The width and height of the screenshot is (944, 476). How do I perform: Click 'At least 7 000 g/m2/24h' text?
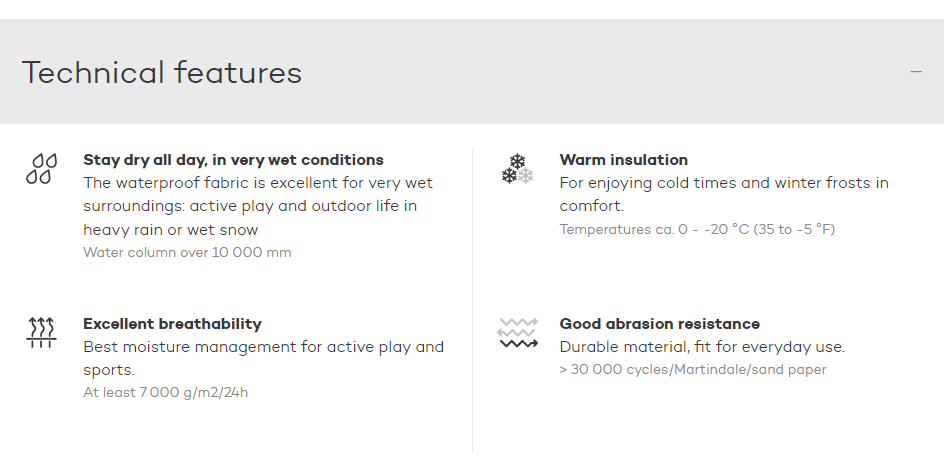pyautogui.click(x=166, y=392)
